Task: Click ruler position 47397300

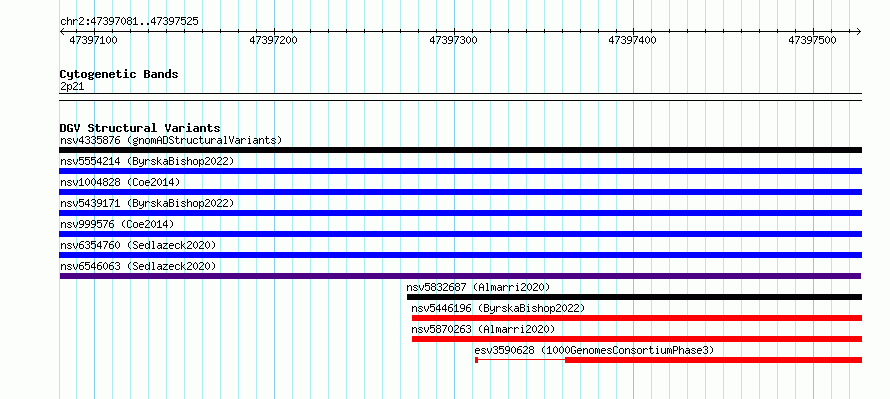Action: (x=453, y=40)
